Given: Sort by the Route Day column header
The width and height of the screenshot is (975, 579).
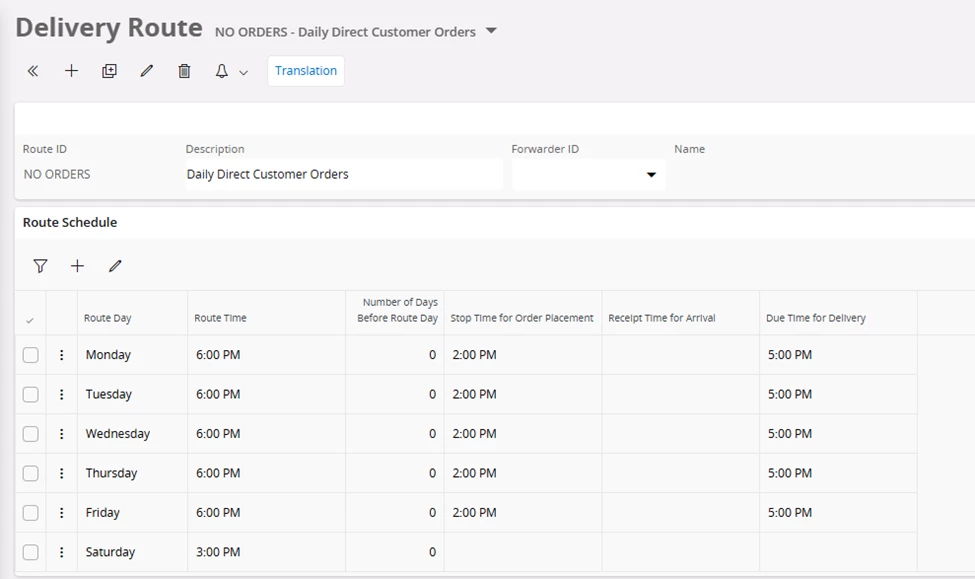Looking at the screenshot, I should (108, 318).
